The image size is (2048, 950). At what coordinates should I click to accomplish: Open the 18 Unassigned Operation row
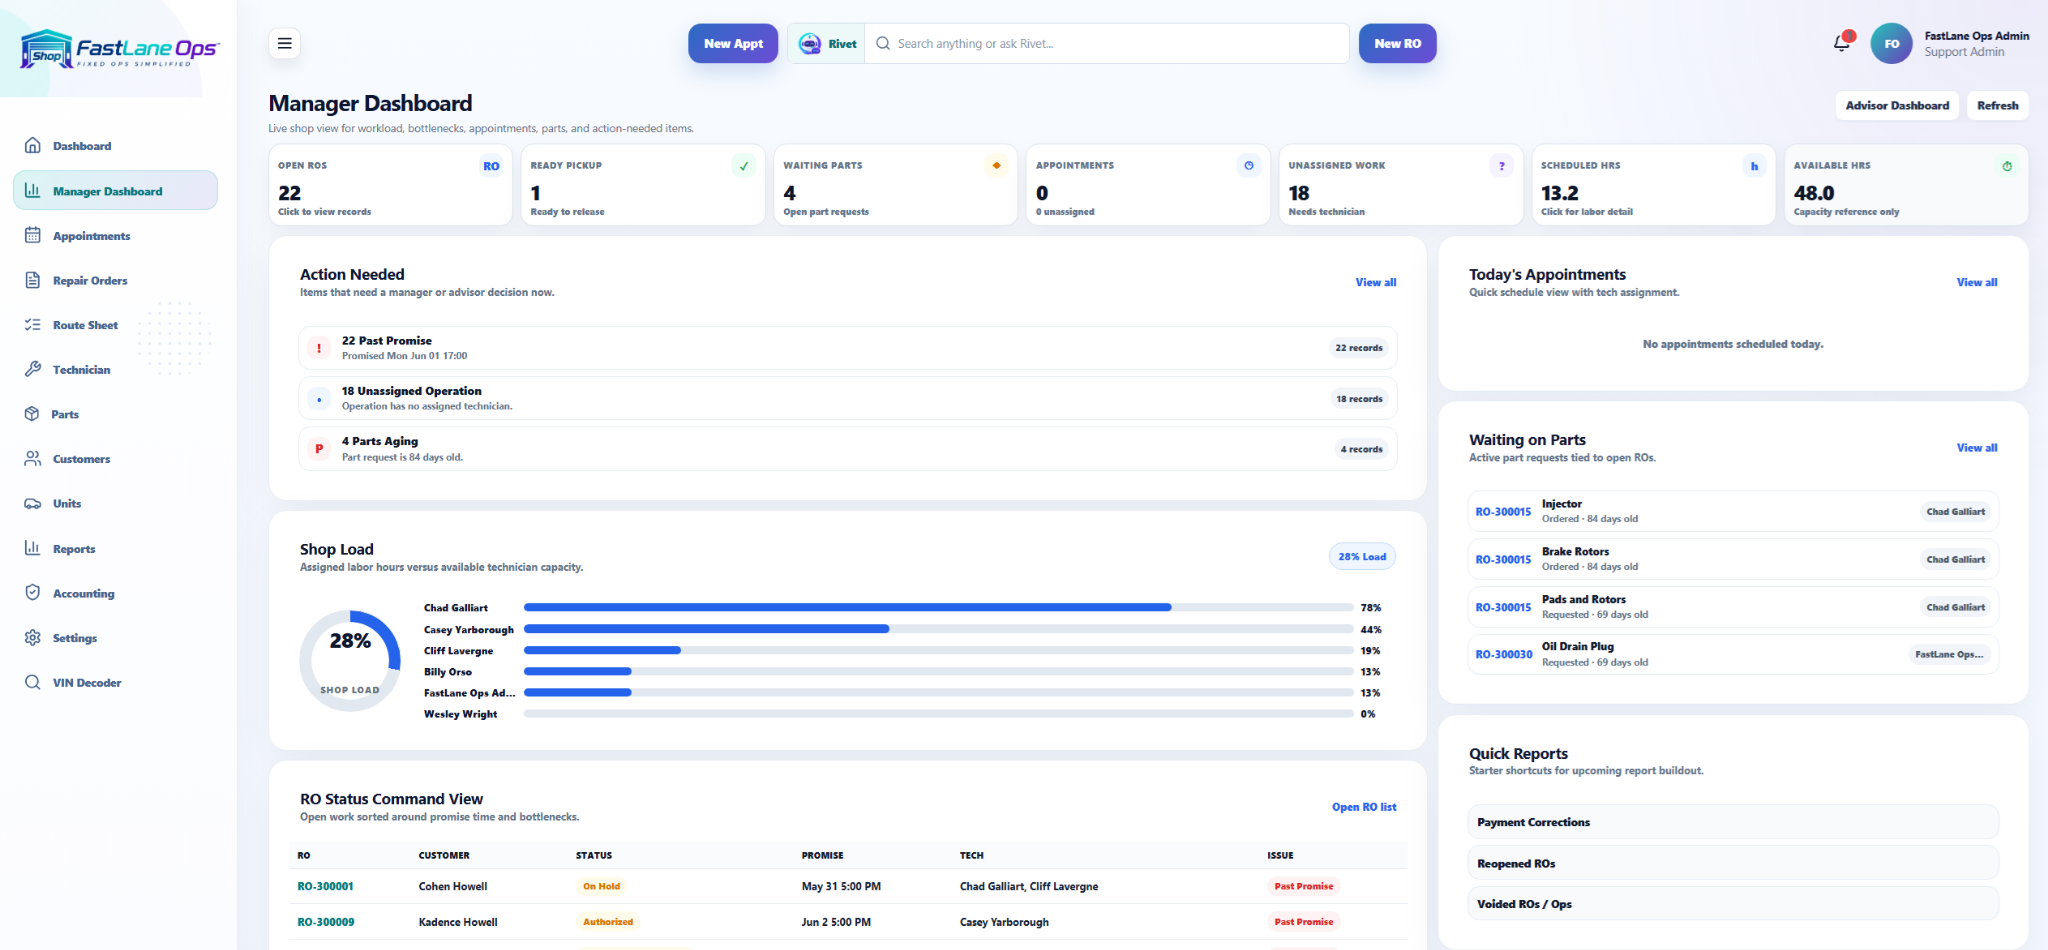coord(847,398)
